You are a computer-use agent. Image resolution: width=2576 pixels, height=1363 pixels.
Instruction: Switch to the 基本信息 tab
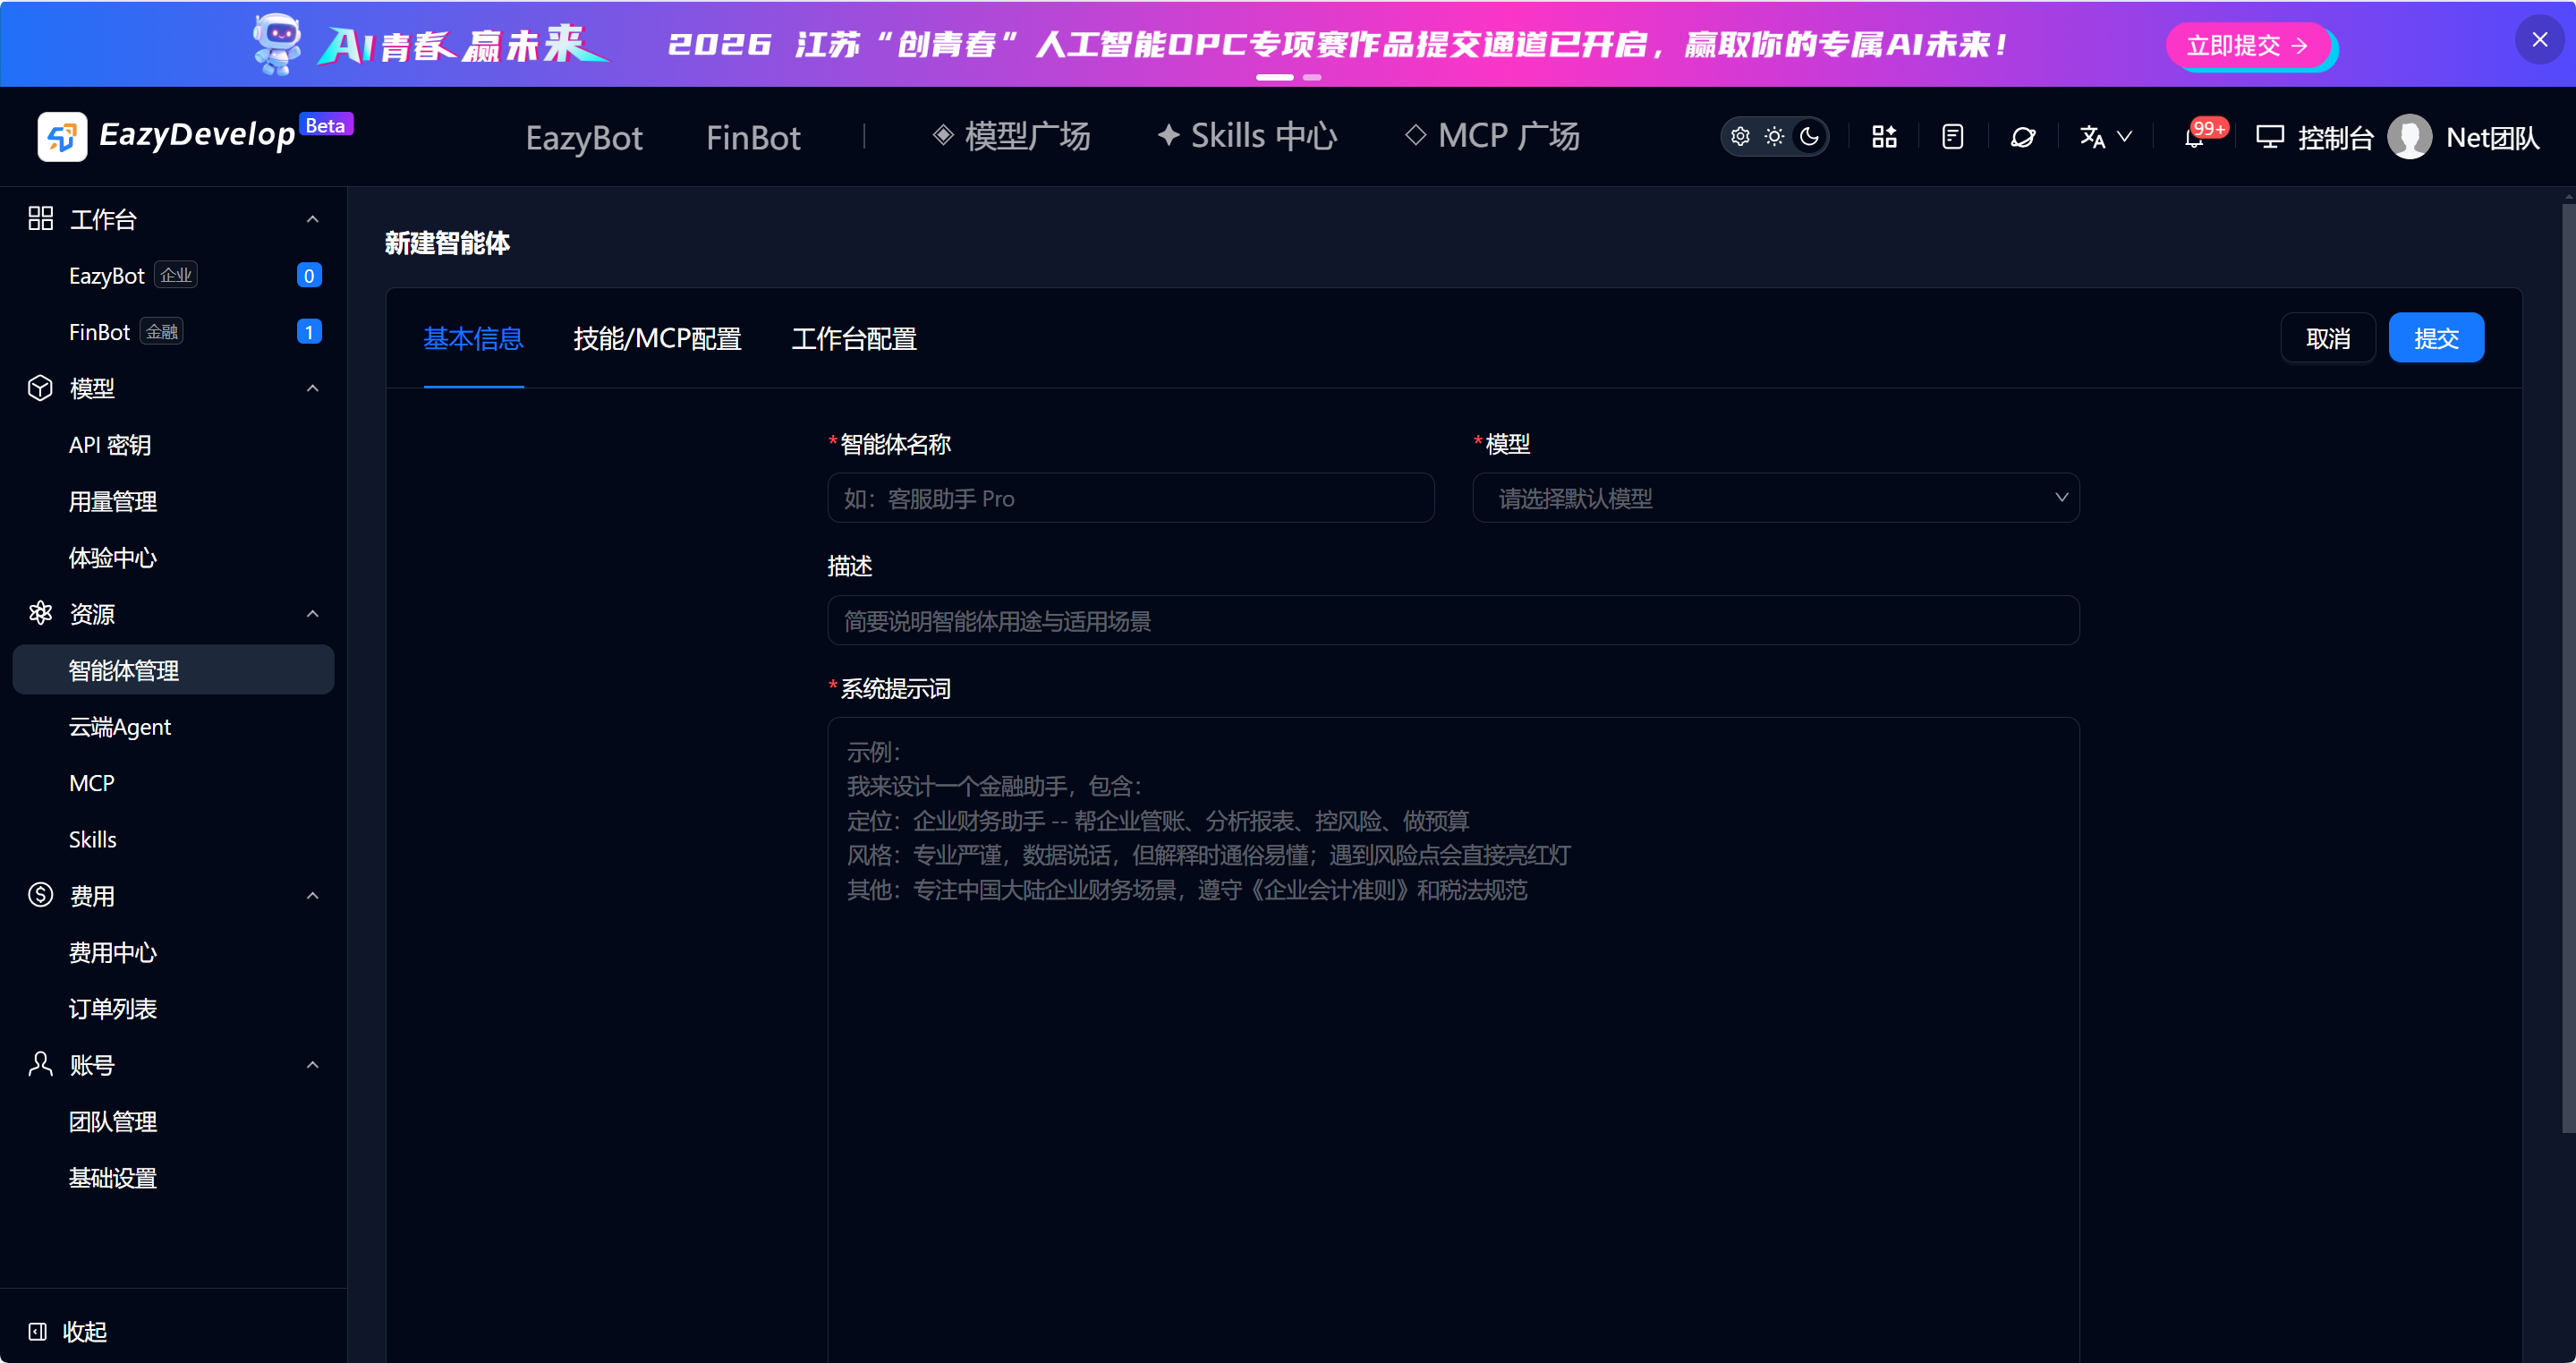pos(473,338)
